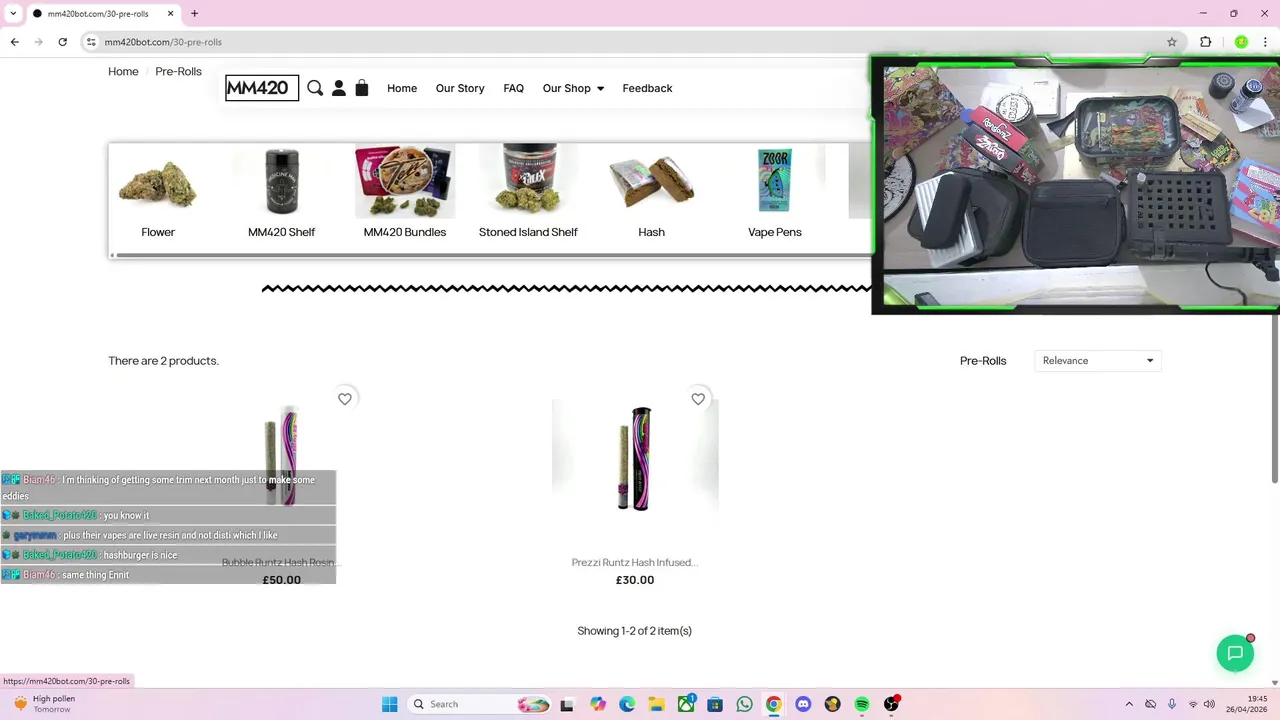Open Discord from the taskbar
Viewport: 1280px width, 720px height.
[x=803, y=704]
